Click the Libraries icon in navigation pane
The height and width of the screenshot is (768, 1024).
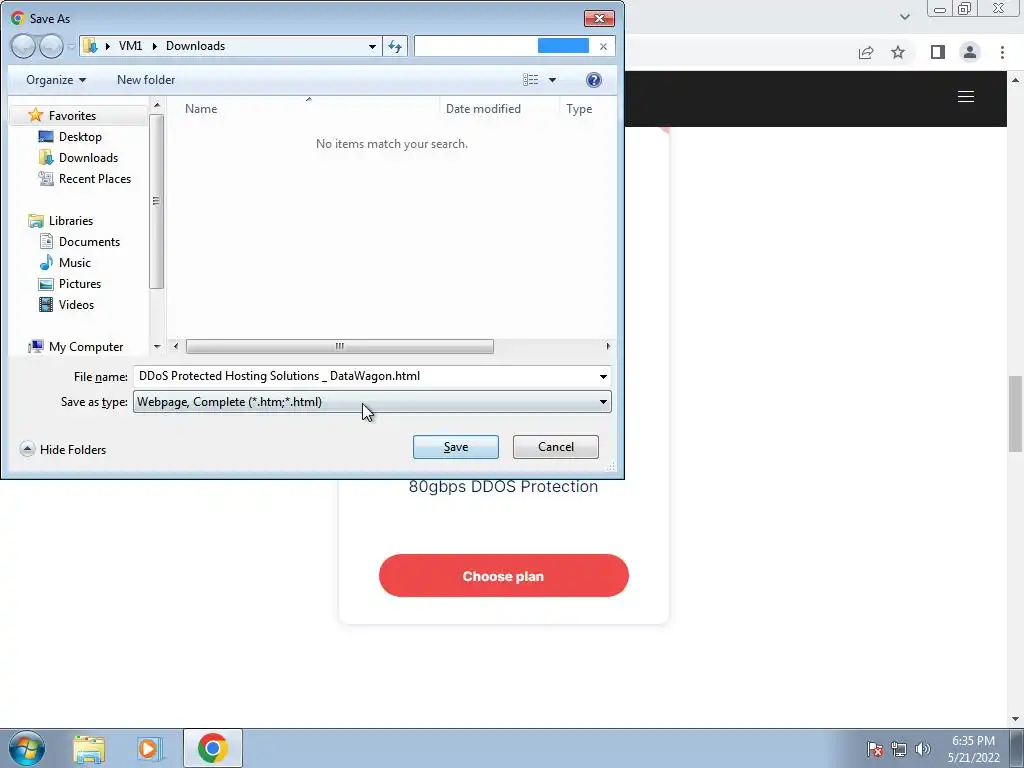(x=36, y=221)
